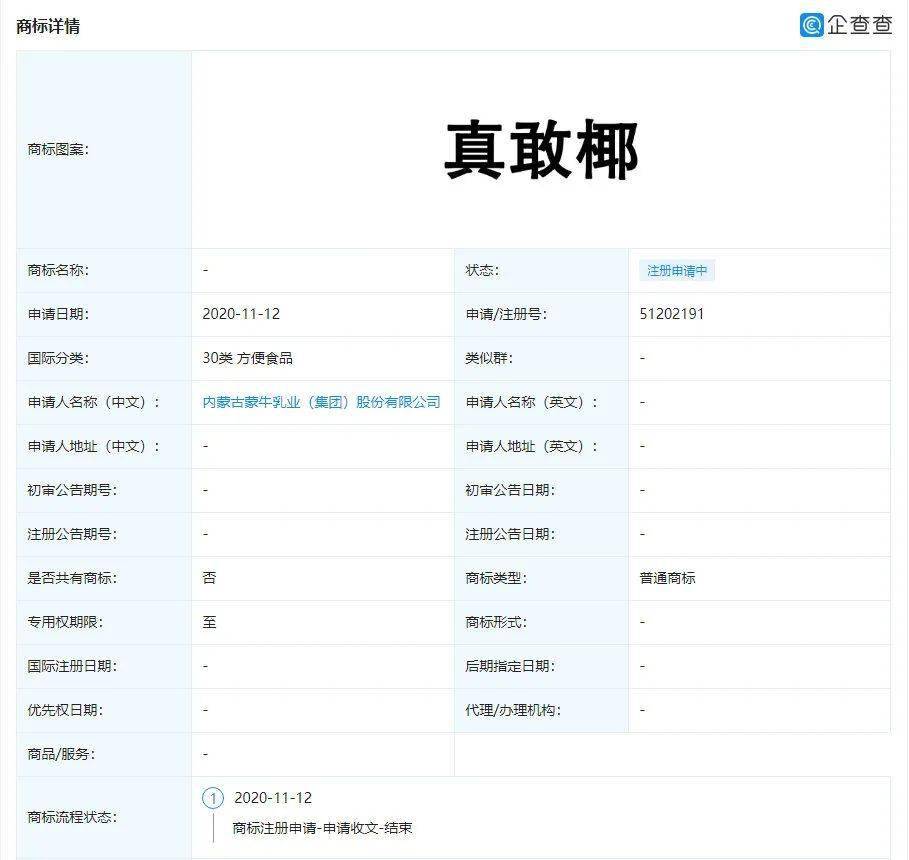Select the 优先权日期 label
This screenshot has height=860, width=909.
65,710
